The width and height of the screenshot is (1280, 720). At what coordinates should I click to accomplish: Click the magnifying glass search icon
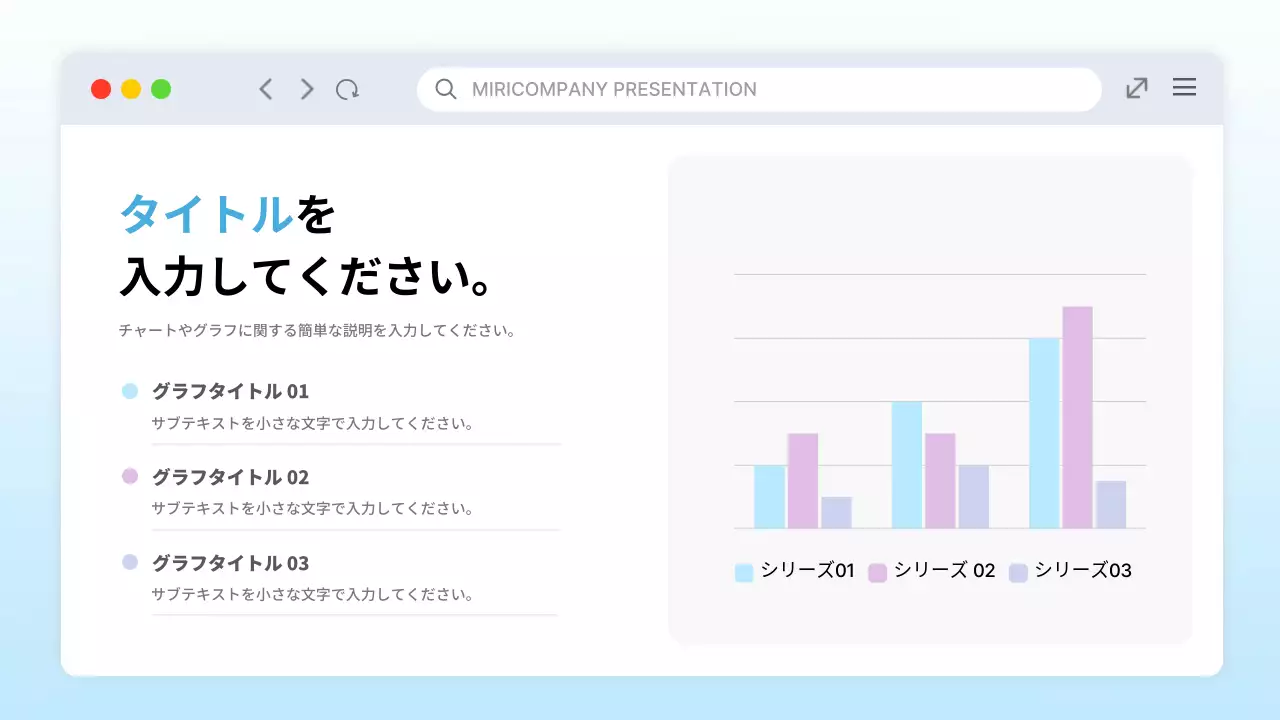click(445, 89)
